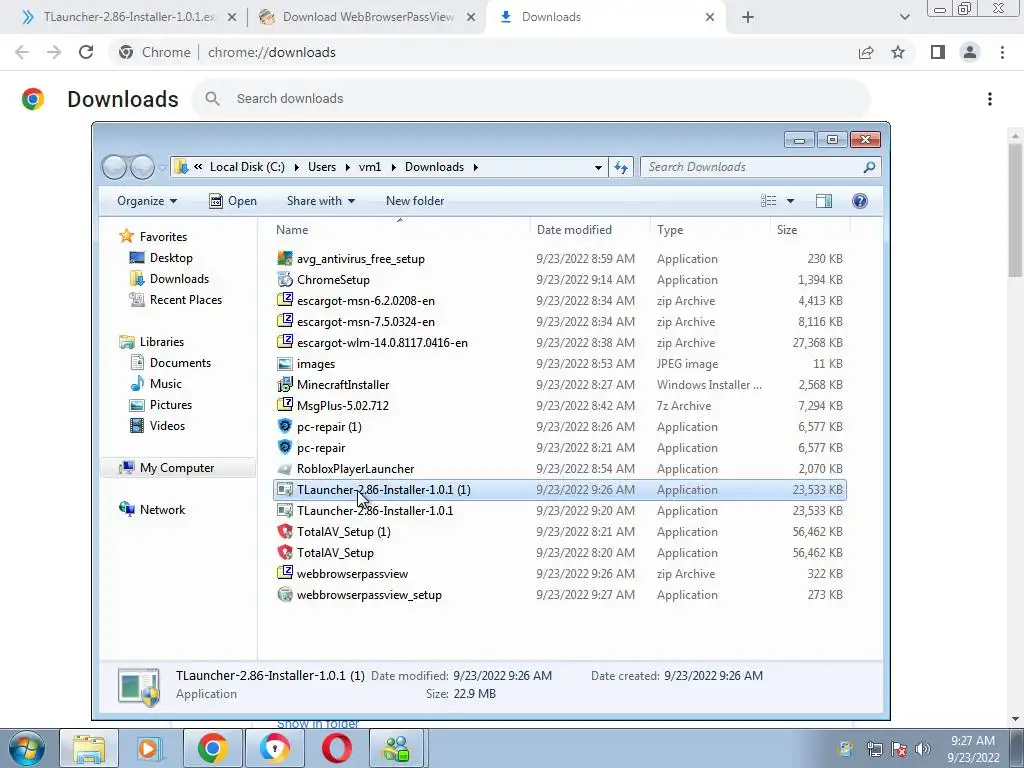Viewport: 1024px width, 768px height.
Task: Open Windows Start button
Action: pyautogui.click(x=26, y=748)
